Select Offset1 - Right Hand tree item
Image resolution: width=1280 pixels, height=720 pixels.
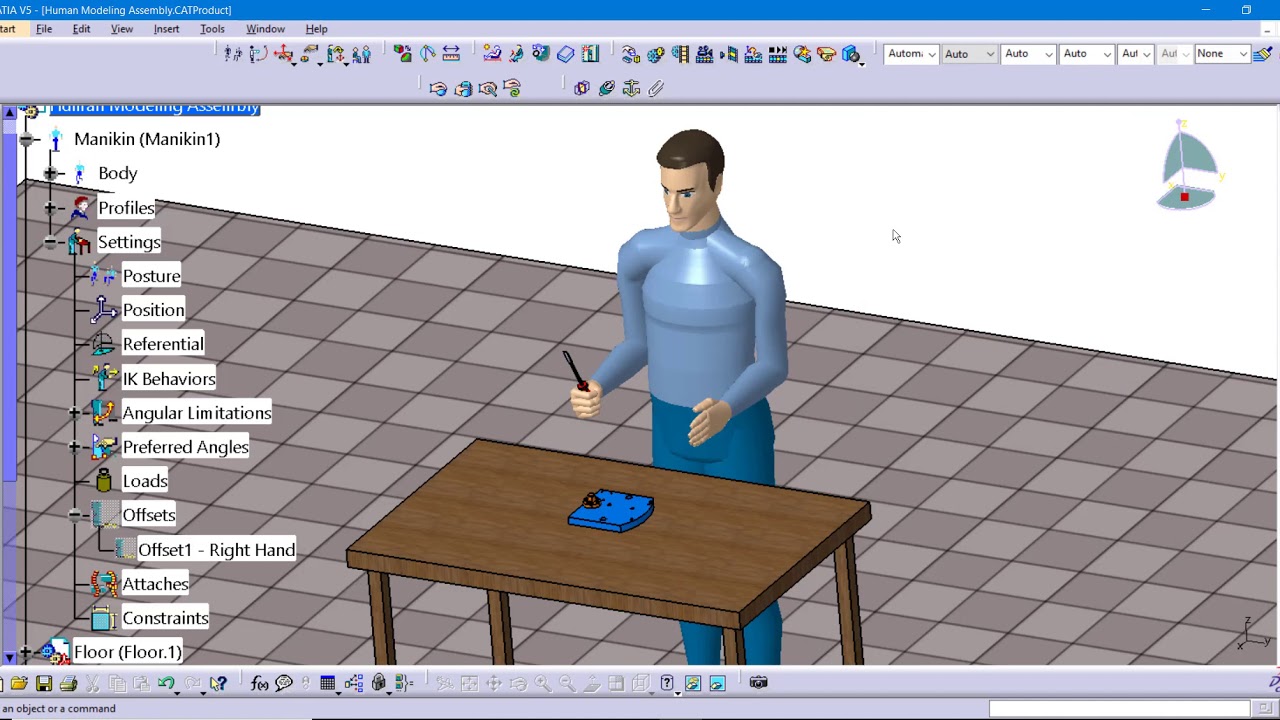click(x=216, y=550)
